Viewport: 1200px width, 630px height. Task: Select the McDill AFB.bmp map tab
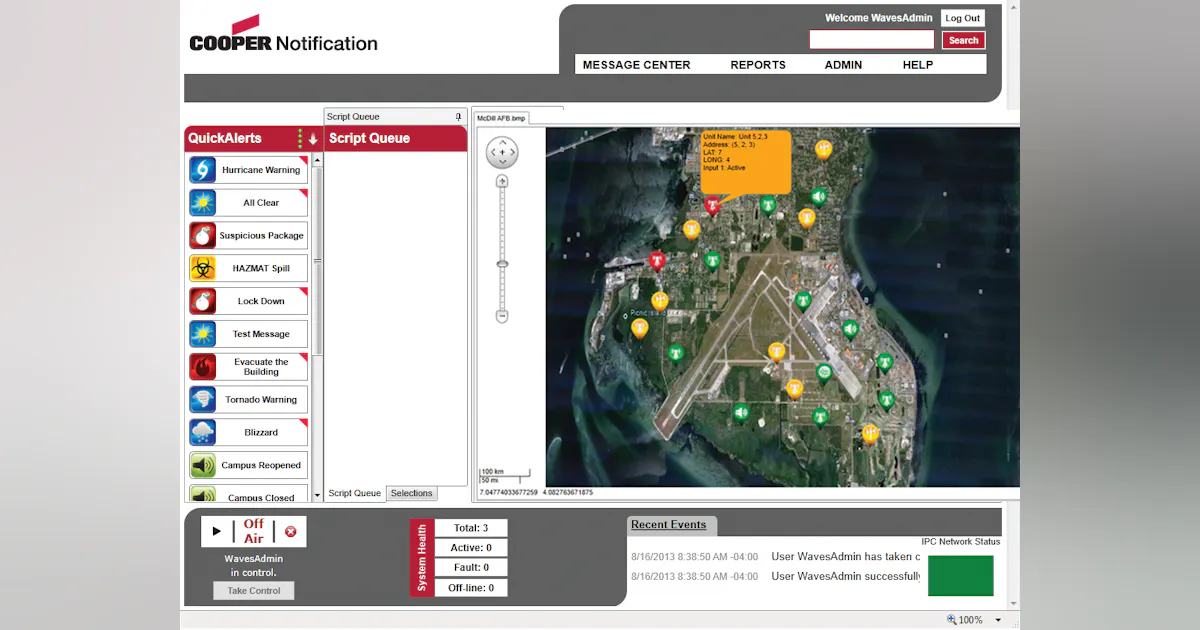(x=501, y=118)
